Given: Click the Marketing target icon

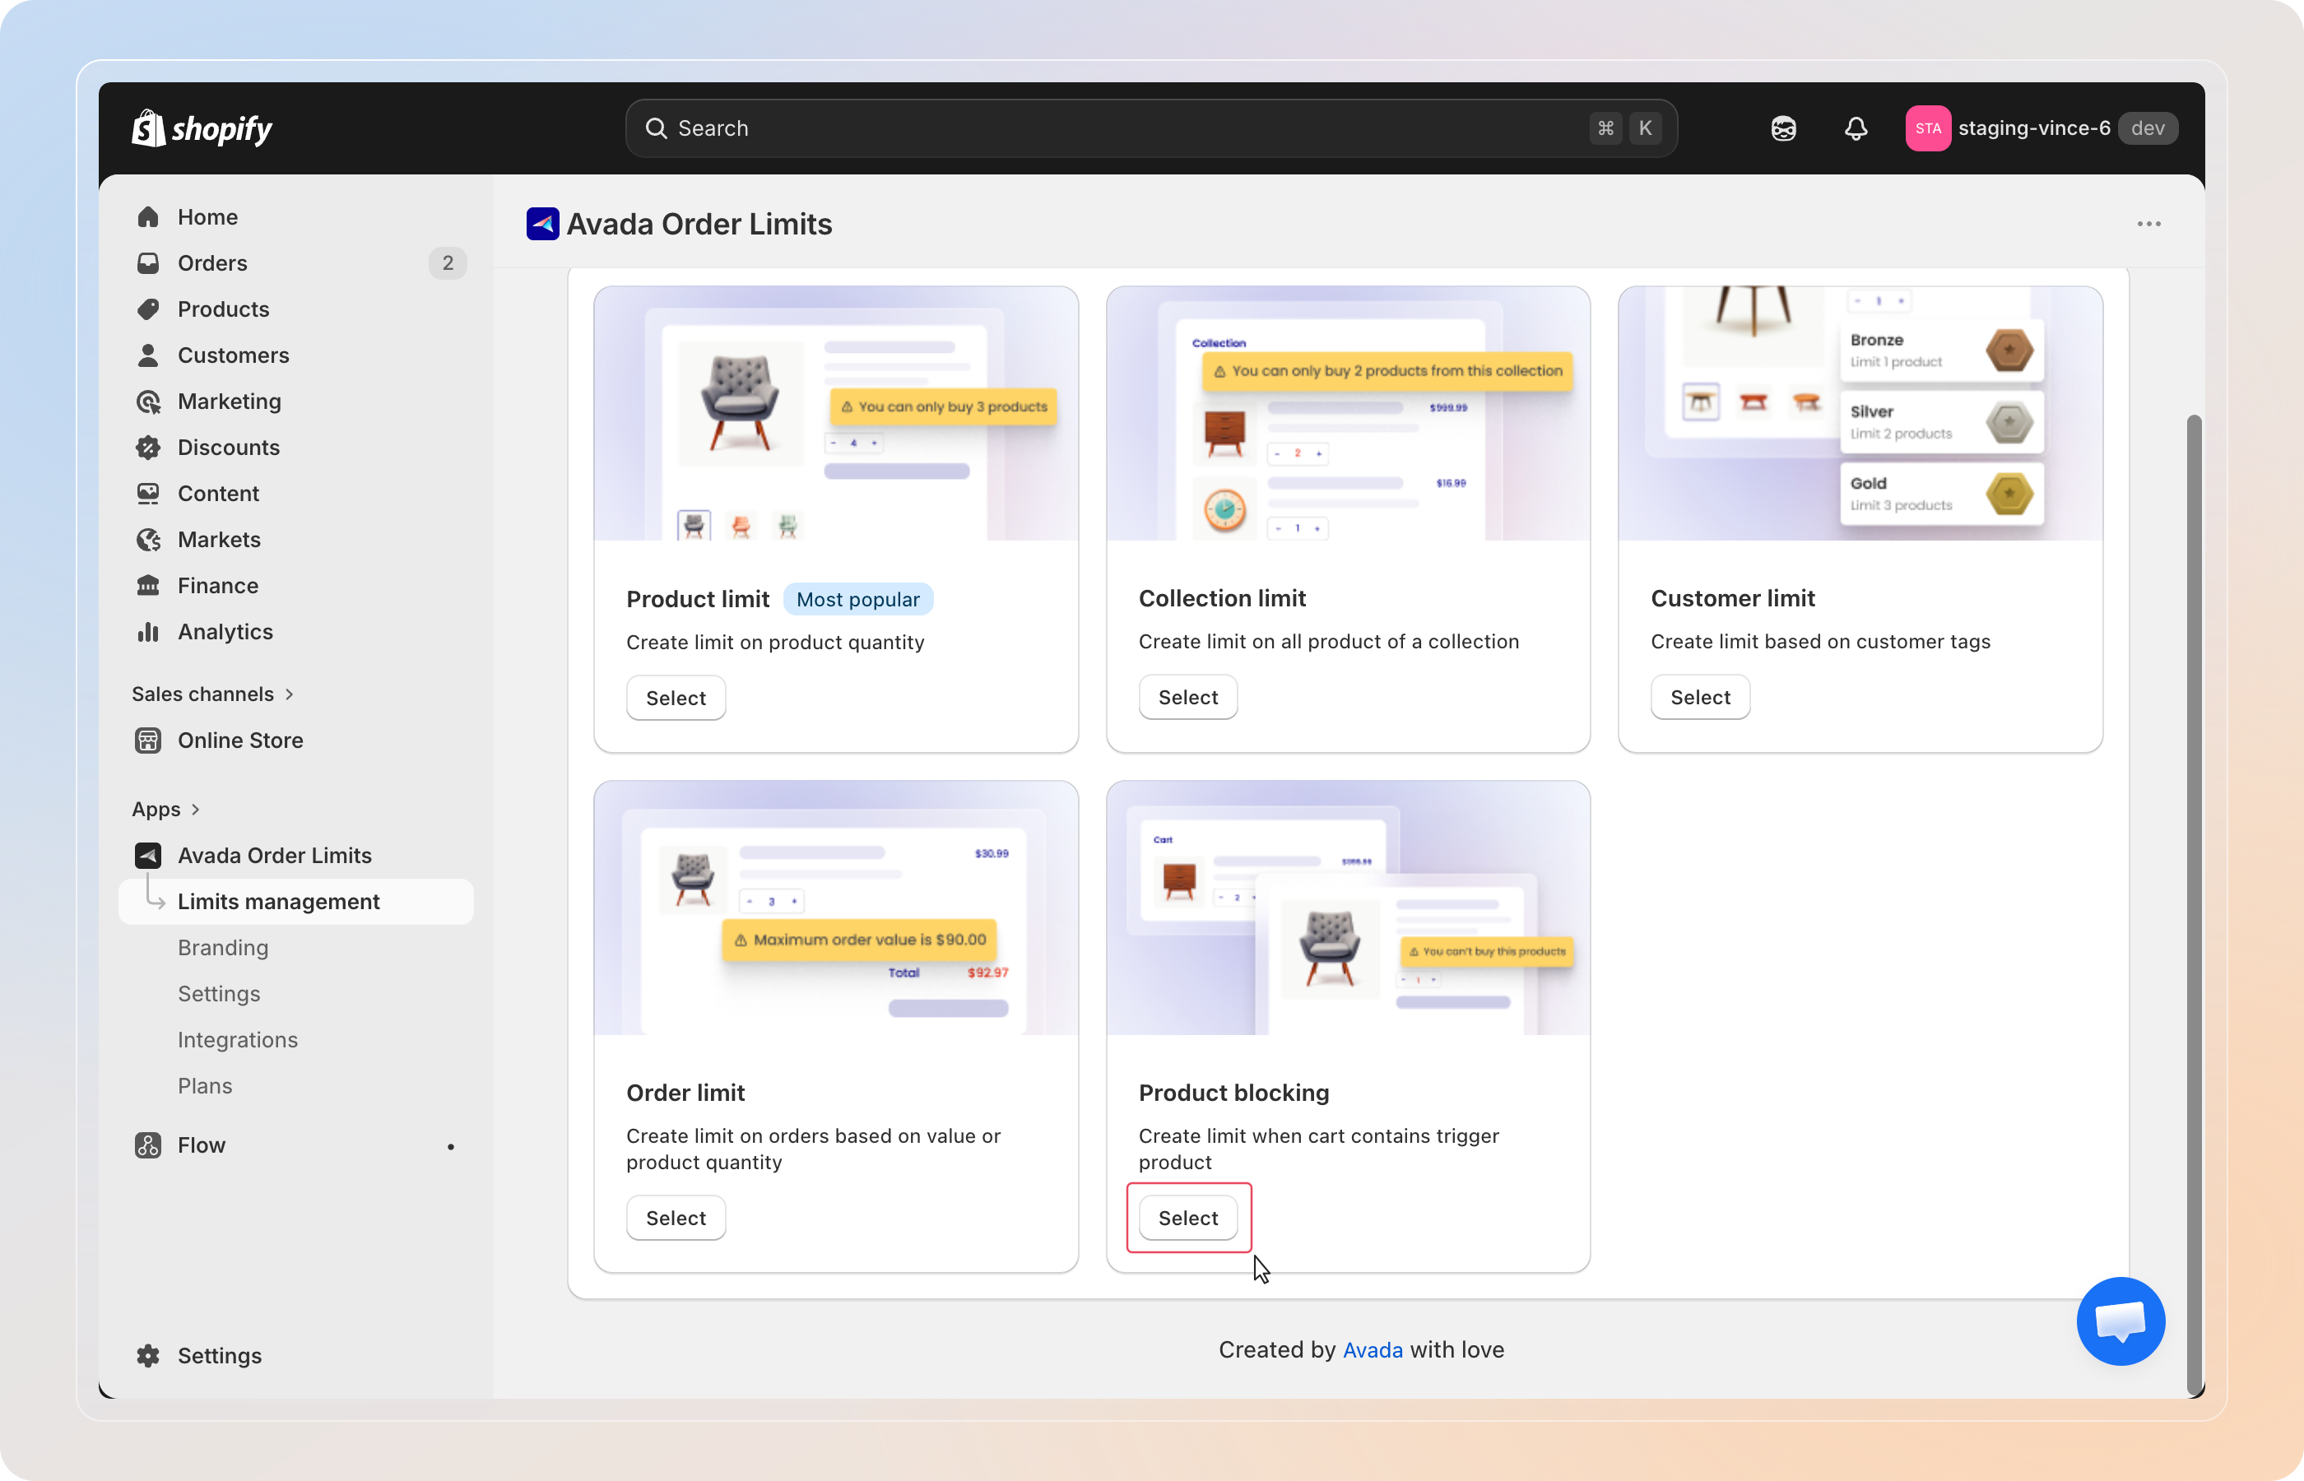Looking at the screenshot, I should (x=148, y=401).
